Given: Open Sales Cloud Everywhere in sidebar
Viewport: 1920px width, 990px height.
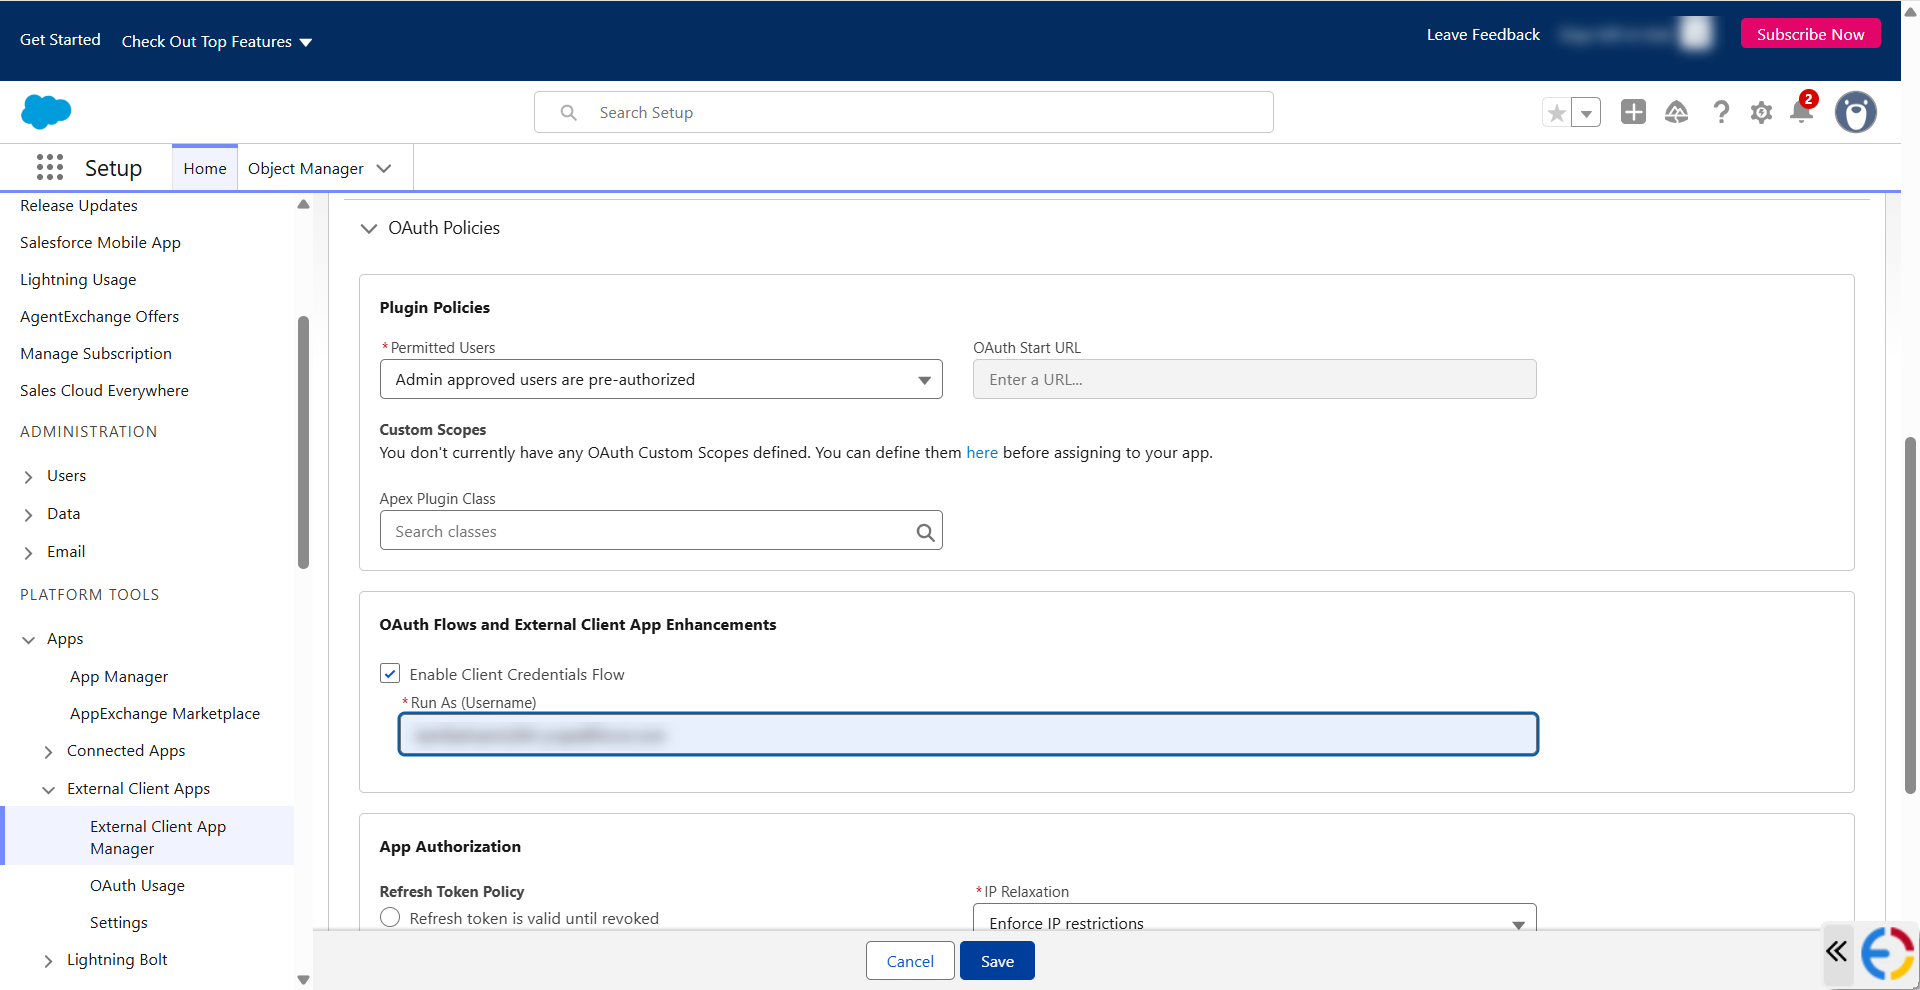Looking at the screenshot, I should click(104, 391).
